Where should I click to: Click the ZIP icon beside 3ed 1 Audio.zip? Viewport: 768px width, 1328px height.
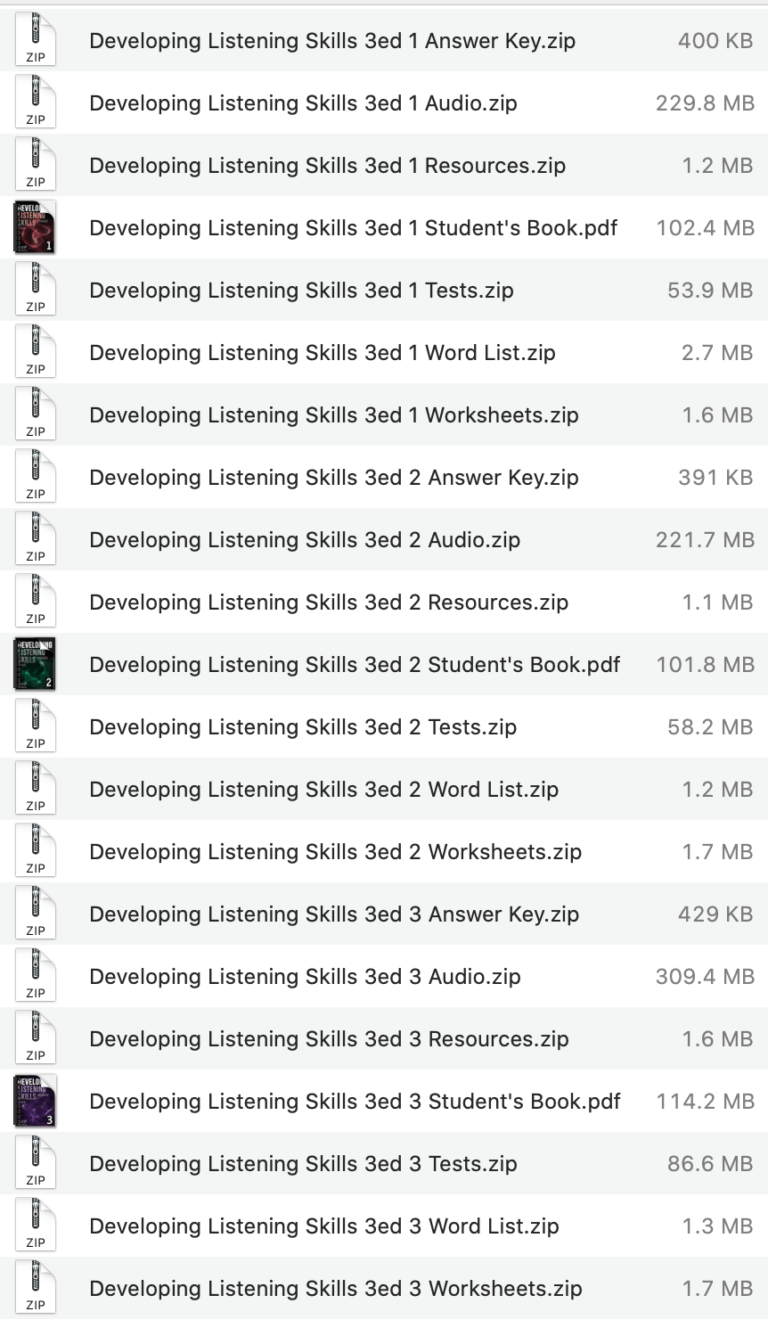click(x=36, y=104)
